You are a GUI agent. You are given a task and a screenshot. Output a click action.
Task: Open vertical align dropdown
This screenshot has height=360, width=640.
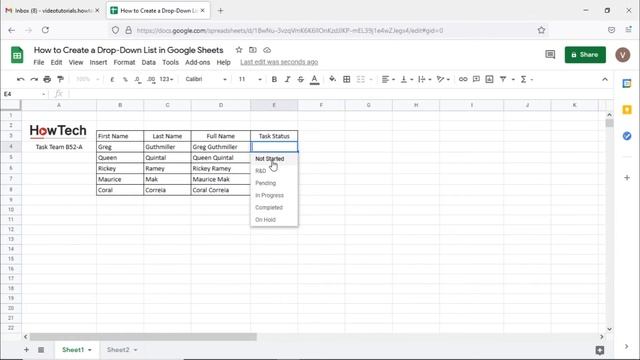click(x=407, y=79)
